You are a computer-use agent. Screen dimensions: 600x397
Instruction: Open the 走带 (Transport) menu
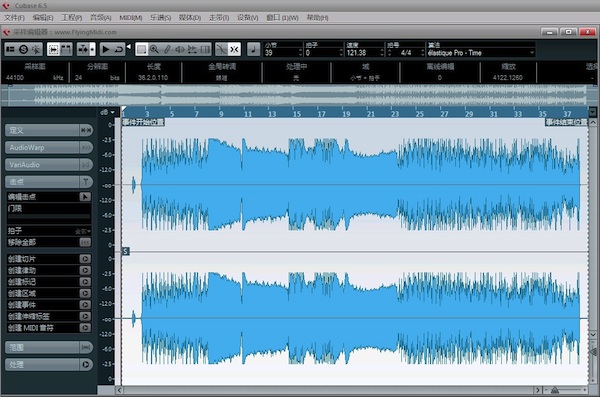coord(218,18)
